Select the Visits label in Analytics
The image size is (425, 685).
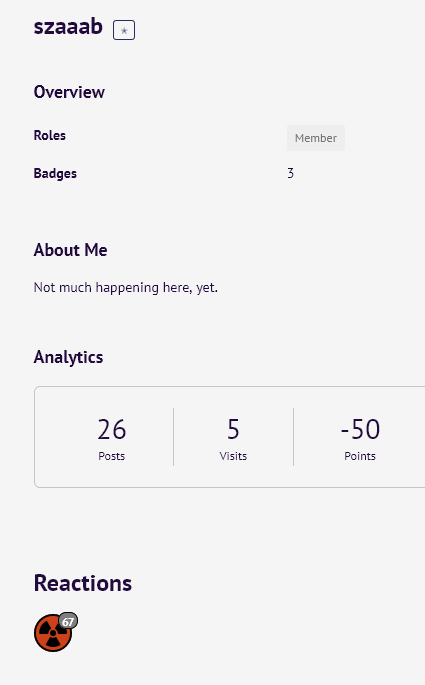pos(233,456)
